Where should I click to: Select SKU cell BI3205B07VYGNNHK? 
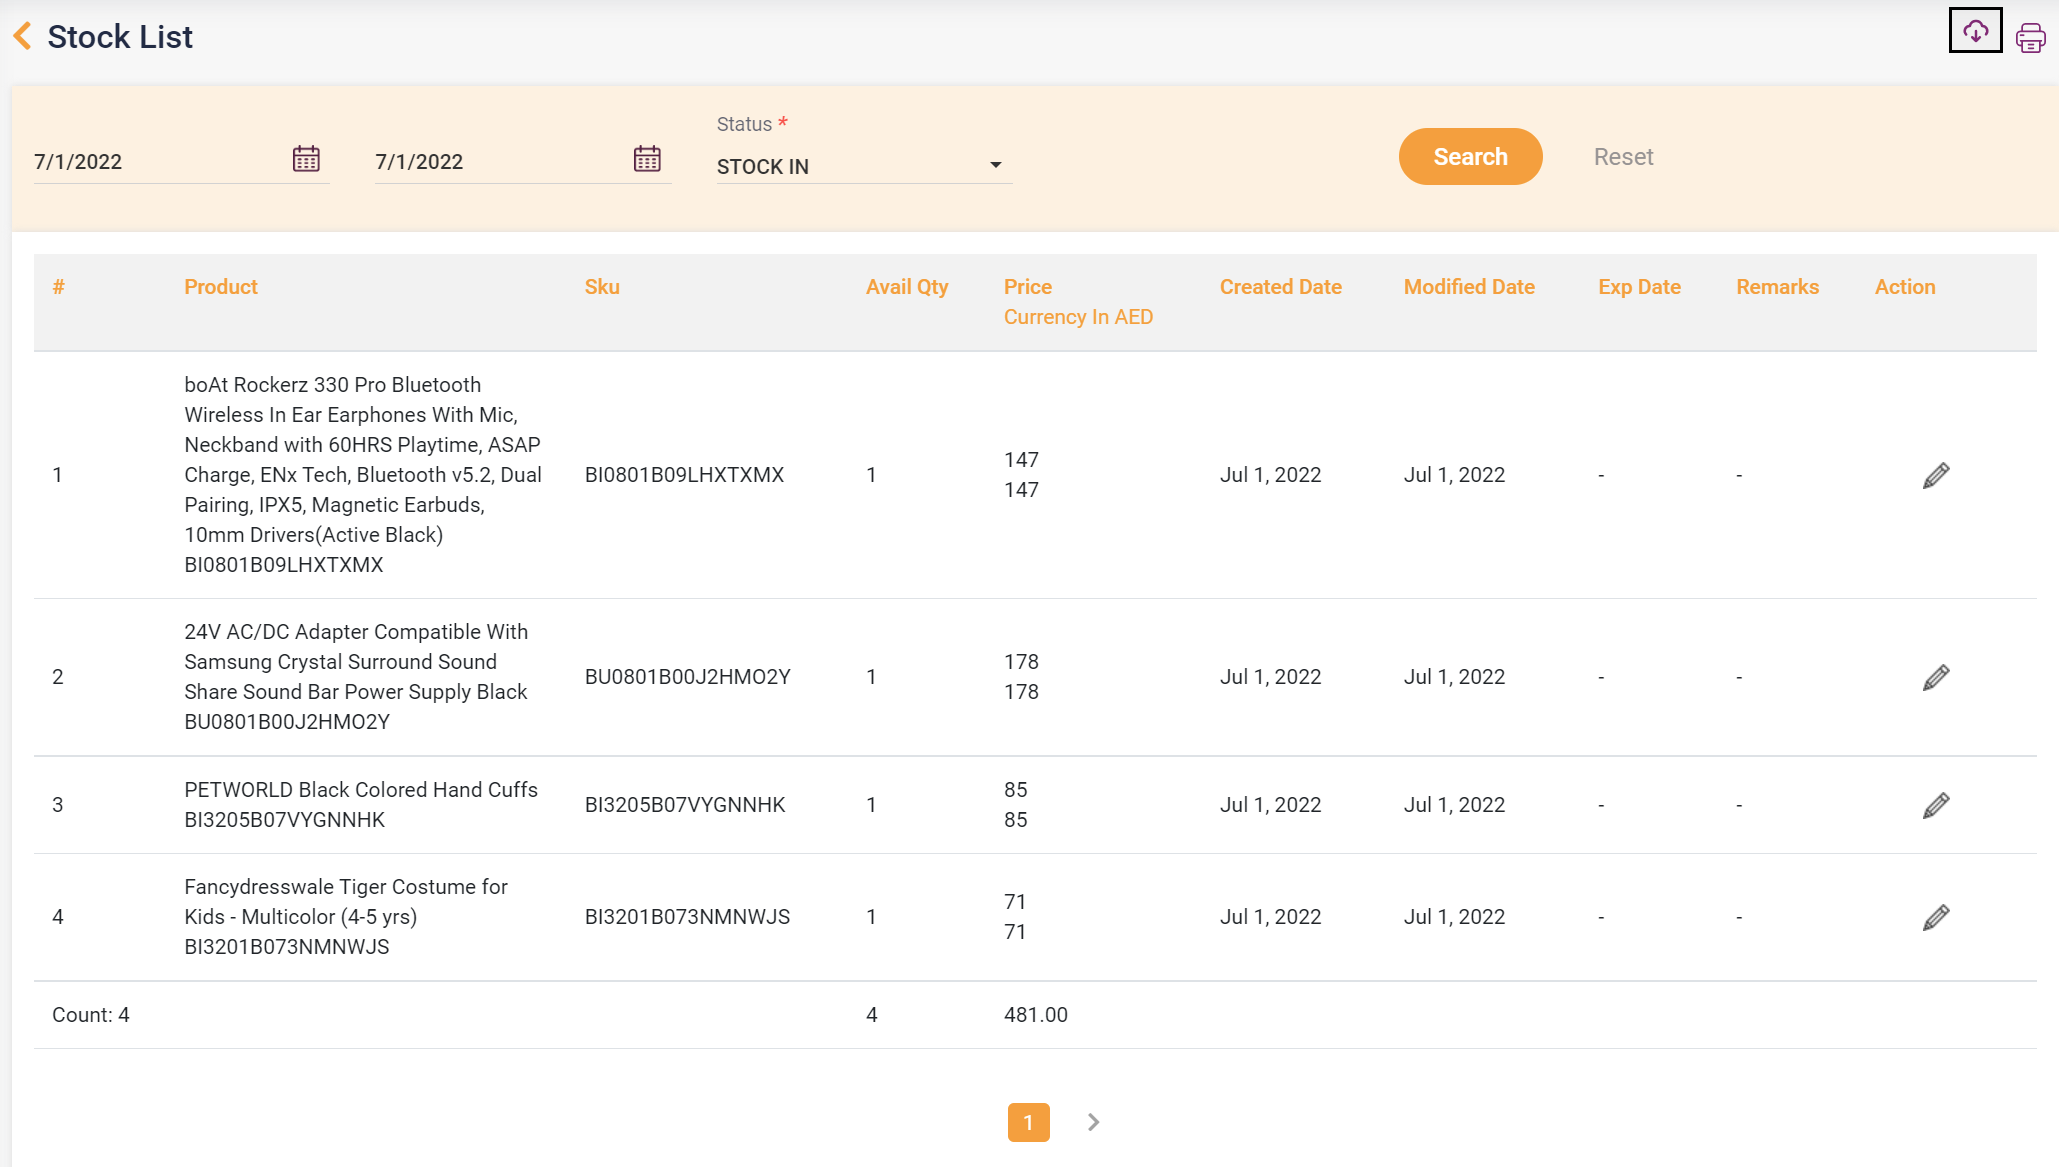pos(685,805)
